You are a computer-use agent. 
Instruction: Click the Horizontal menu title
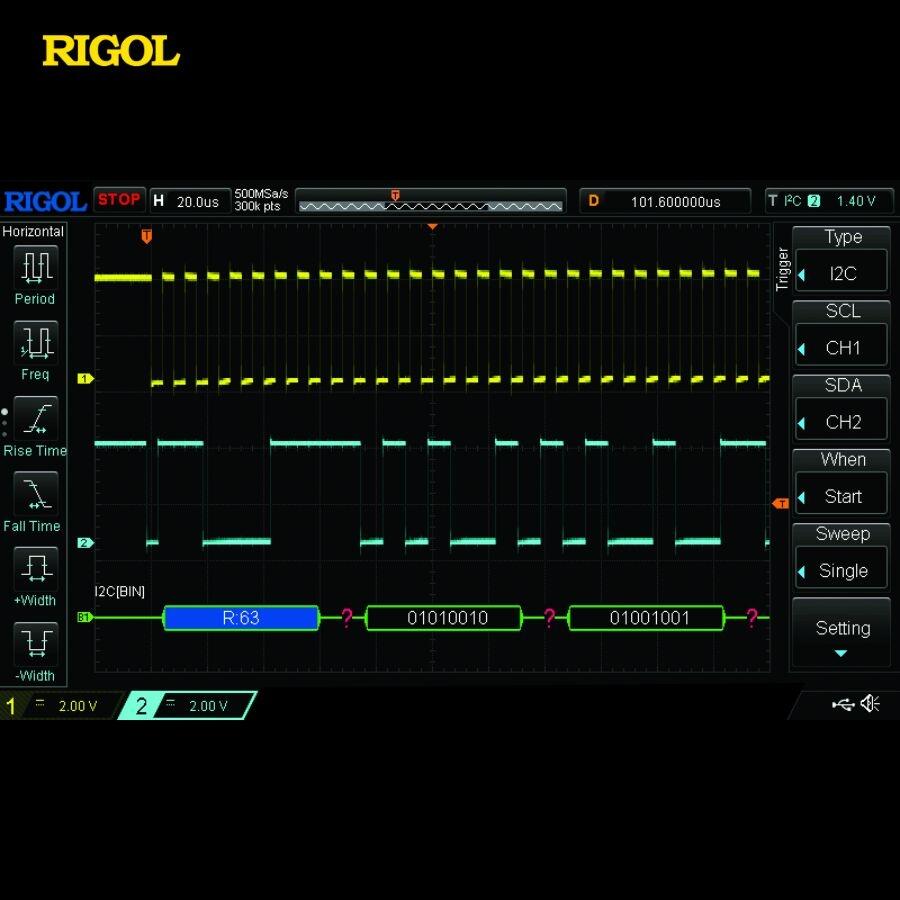tap(33, 231)
